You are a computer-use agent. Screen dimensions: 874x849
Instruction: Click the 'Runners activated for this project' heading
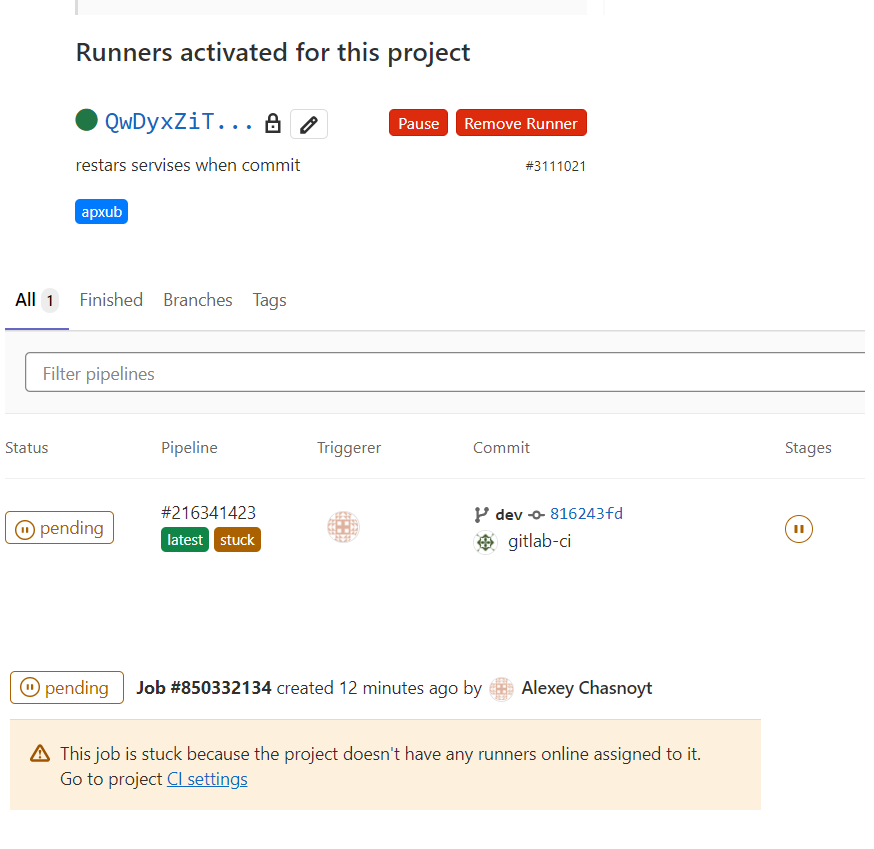point(273,52)
